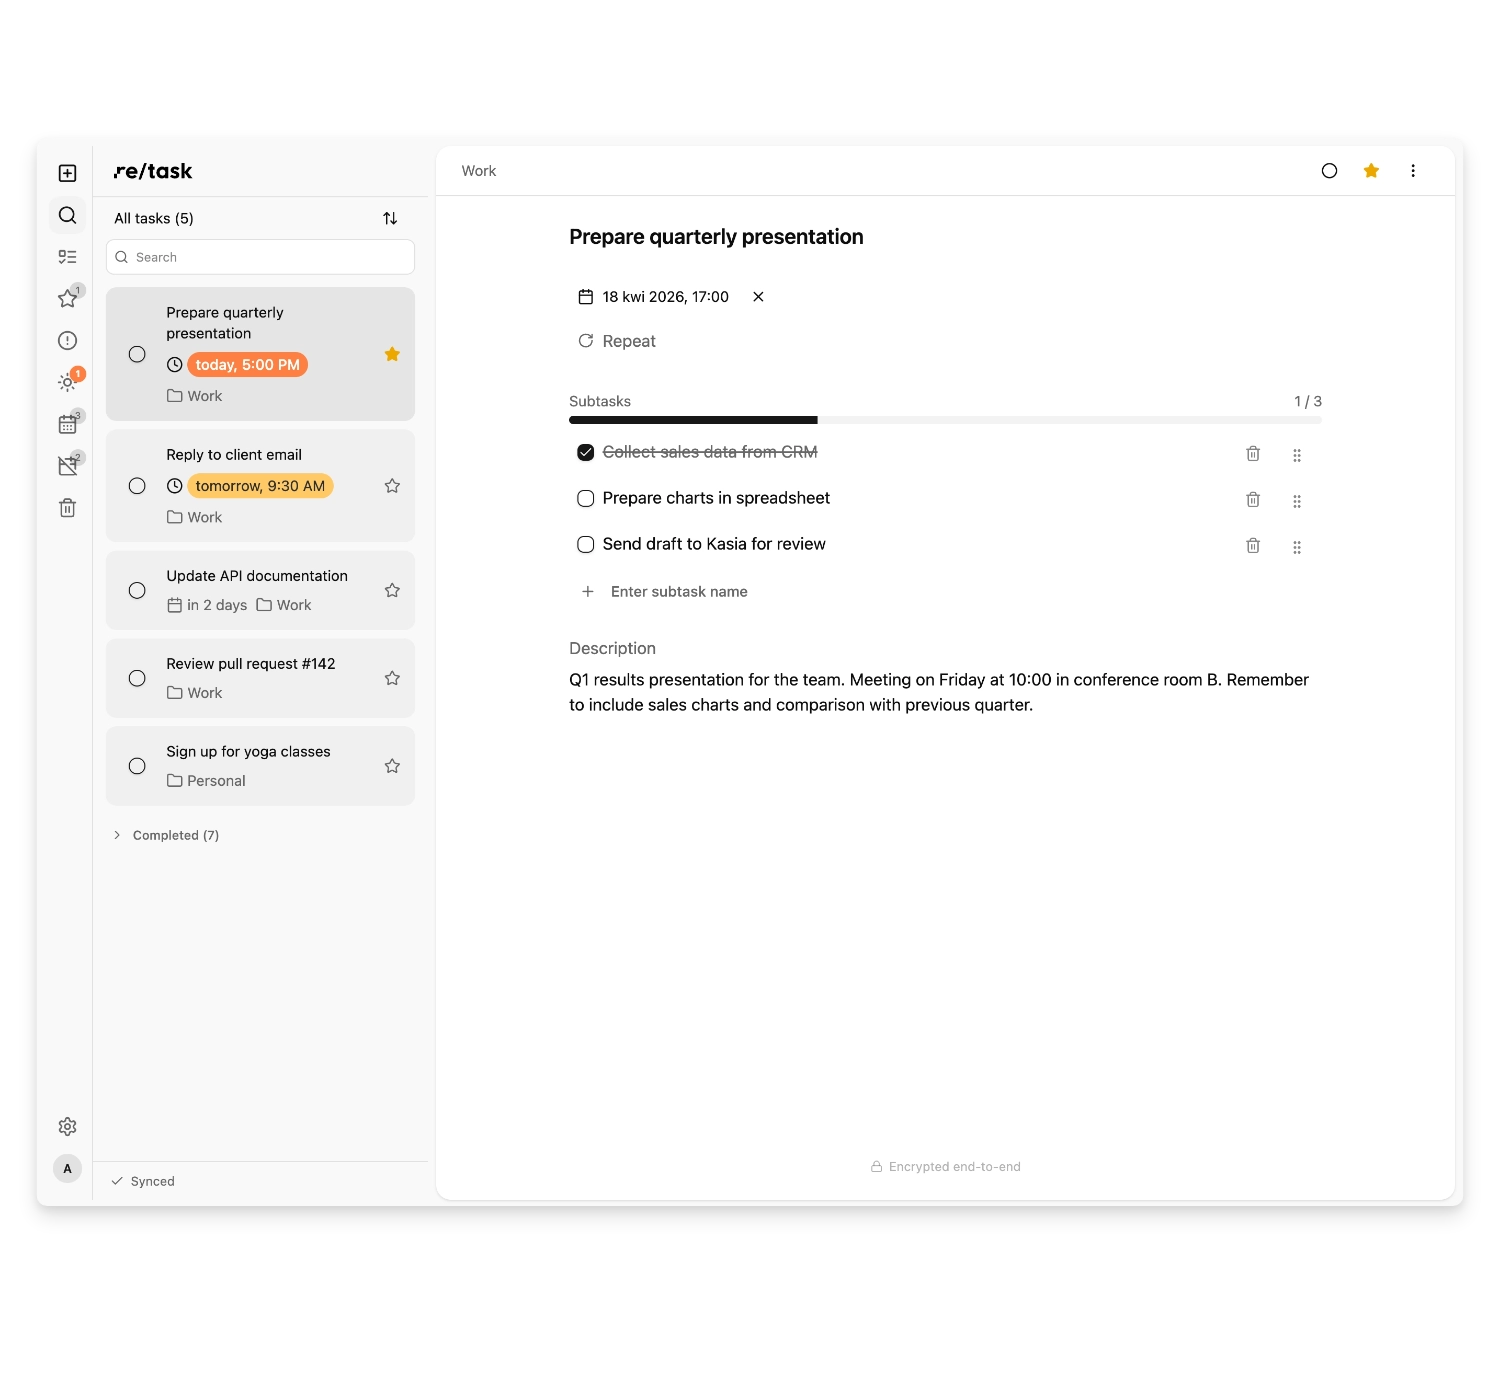Open the search icon in the sidebar
Viewport: 1500px width, 1373px height.
[67, 215]
